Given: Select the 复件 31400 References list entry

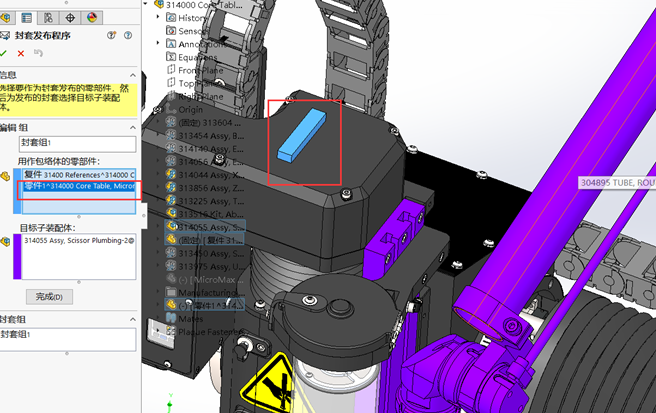Looking at the screenshot, I should point(79,174).
